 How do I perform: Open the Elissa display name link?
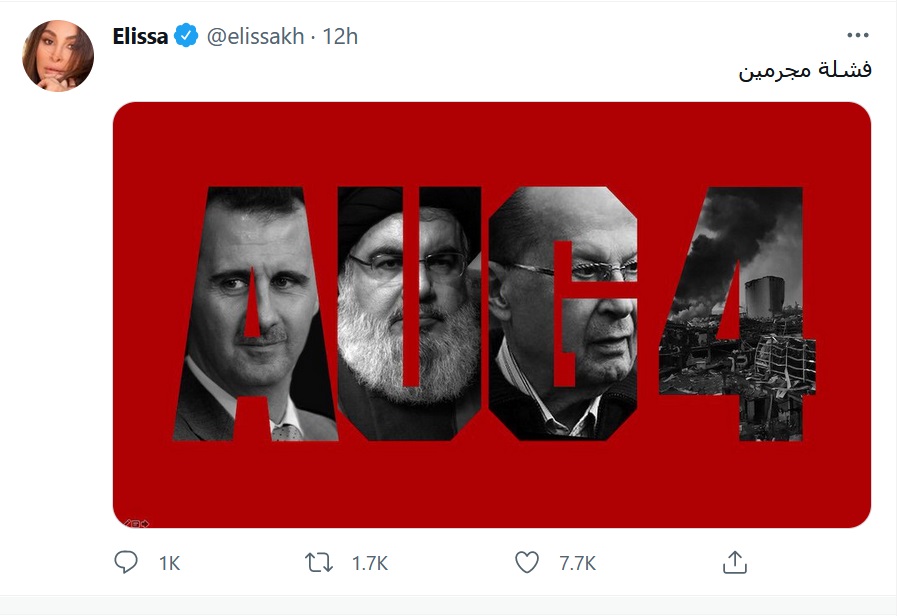[141, 36]
